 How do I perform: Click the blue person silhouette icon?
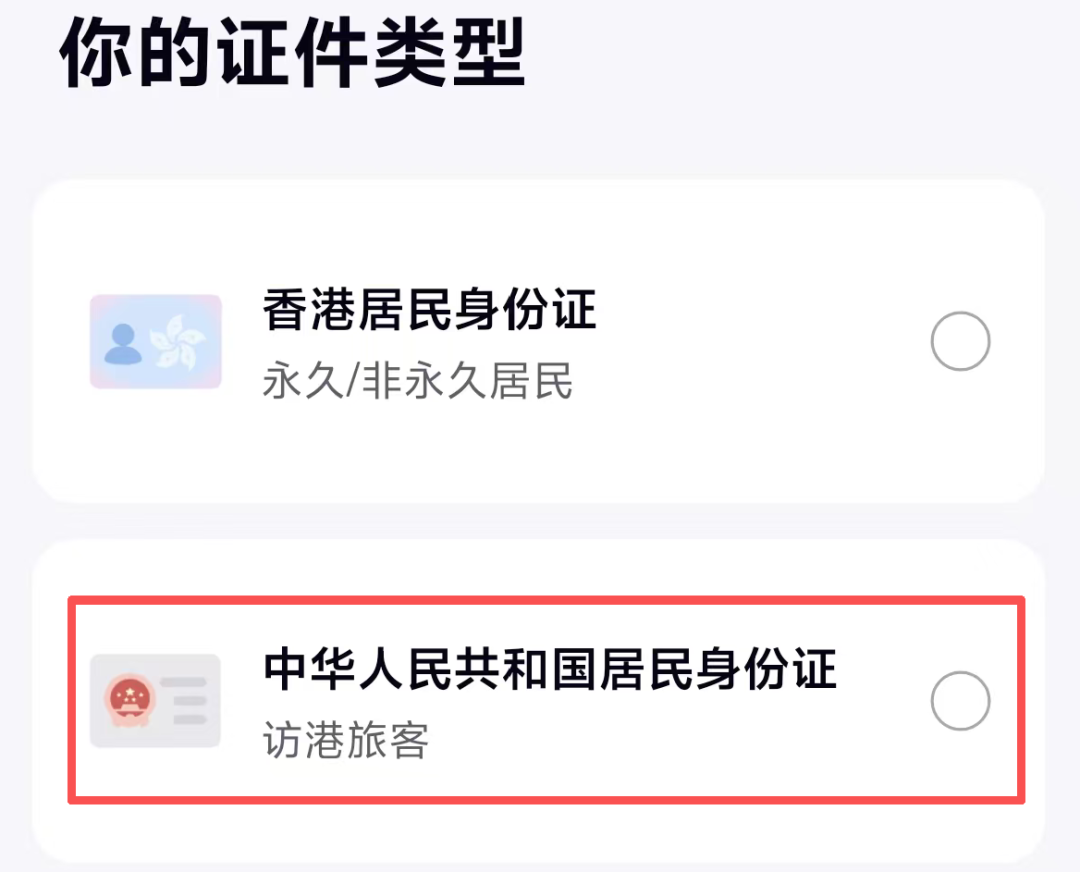[x=124, y=342]
